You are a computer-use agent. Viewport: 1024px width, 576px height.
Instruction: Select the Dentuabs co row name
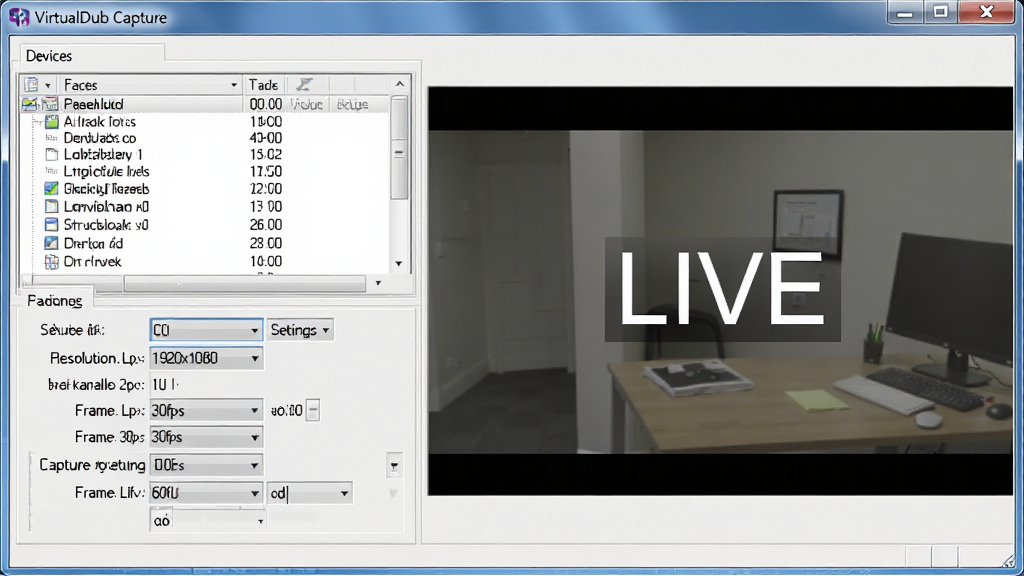(100, 138)
